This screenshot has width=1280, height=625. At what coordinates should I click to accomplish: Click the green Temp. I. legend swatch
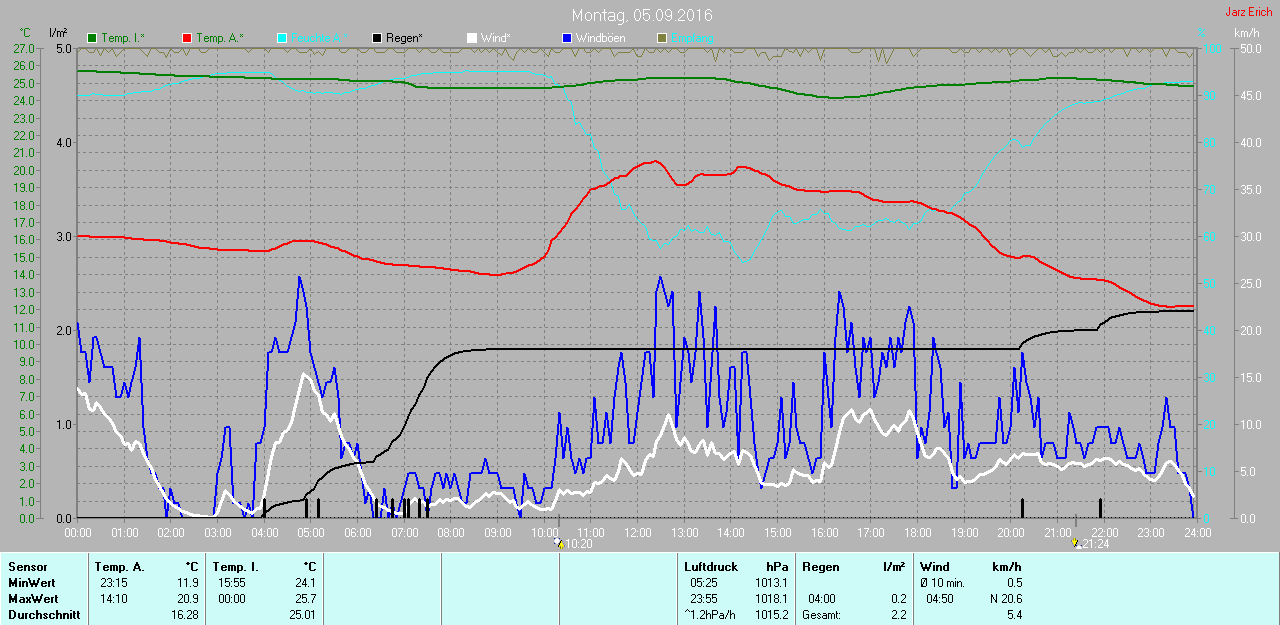tap(93, 38)
